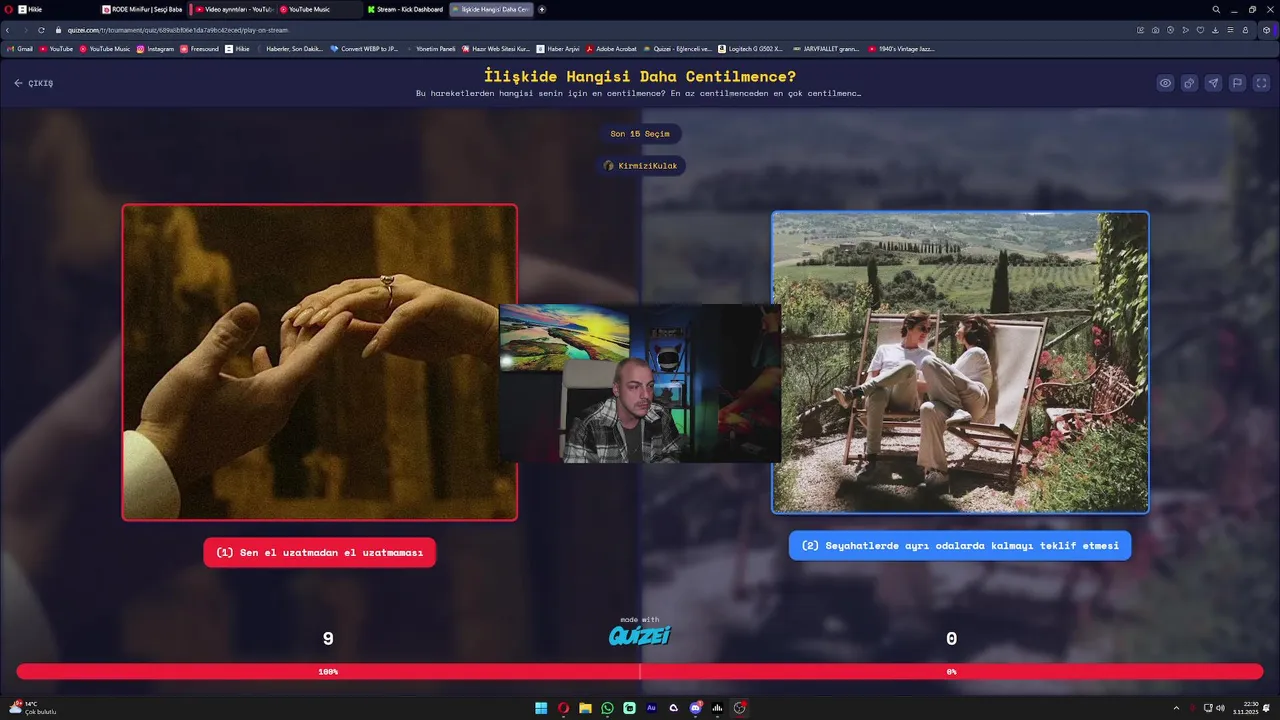Screen dimensions: 1280x720
Task: Click the browser search tabs magnifier icon
Action: [x=1216, y=9]
